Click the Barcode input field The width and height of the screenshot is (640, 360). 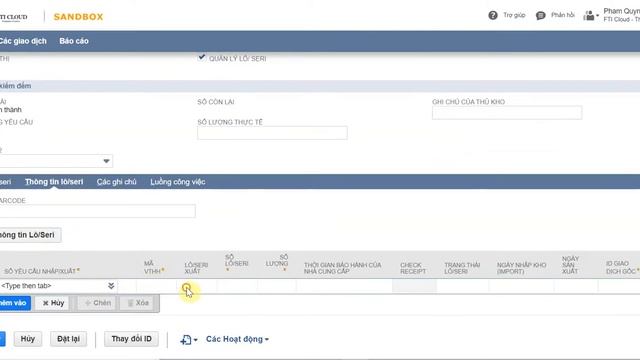point(97,211)
